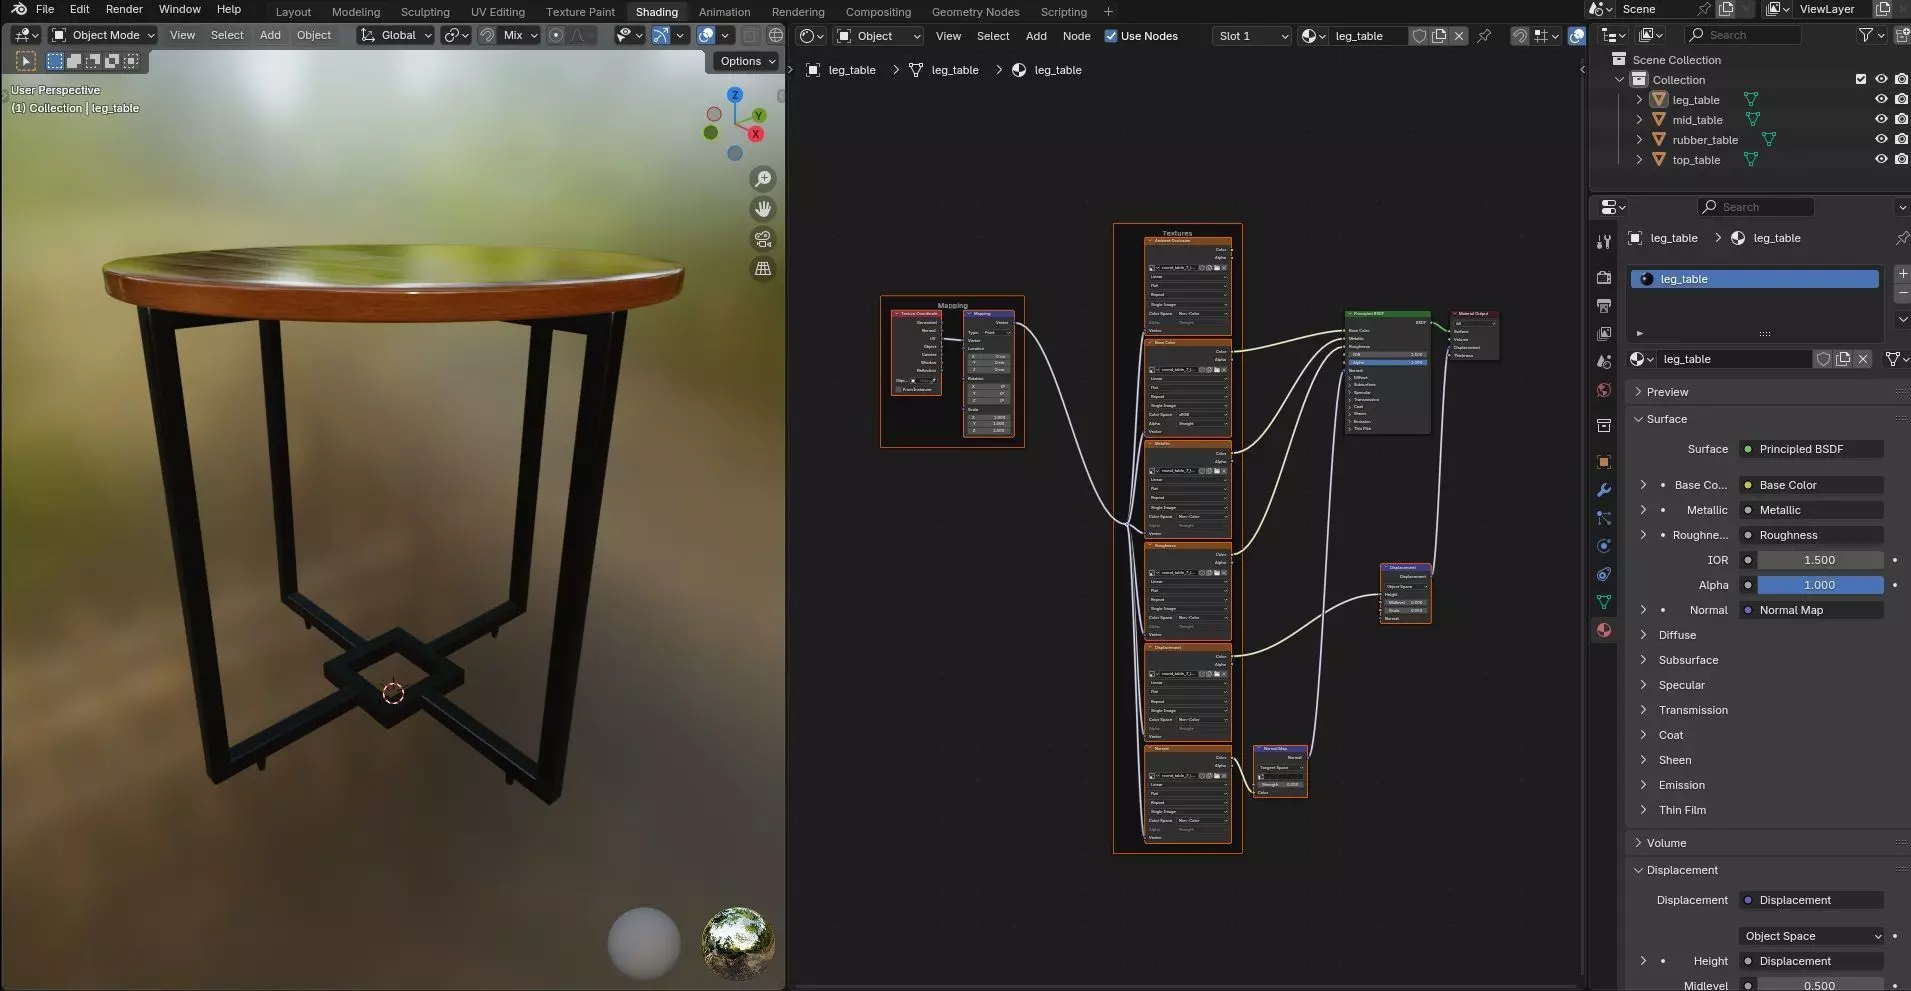Hide mid_table in viewport via eye icon
Viewport: 1911px width, 991px height.
1881,119
